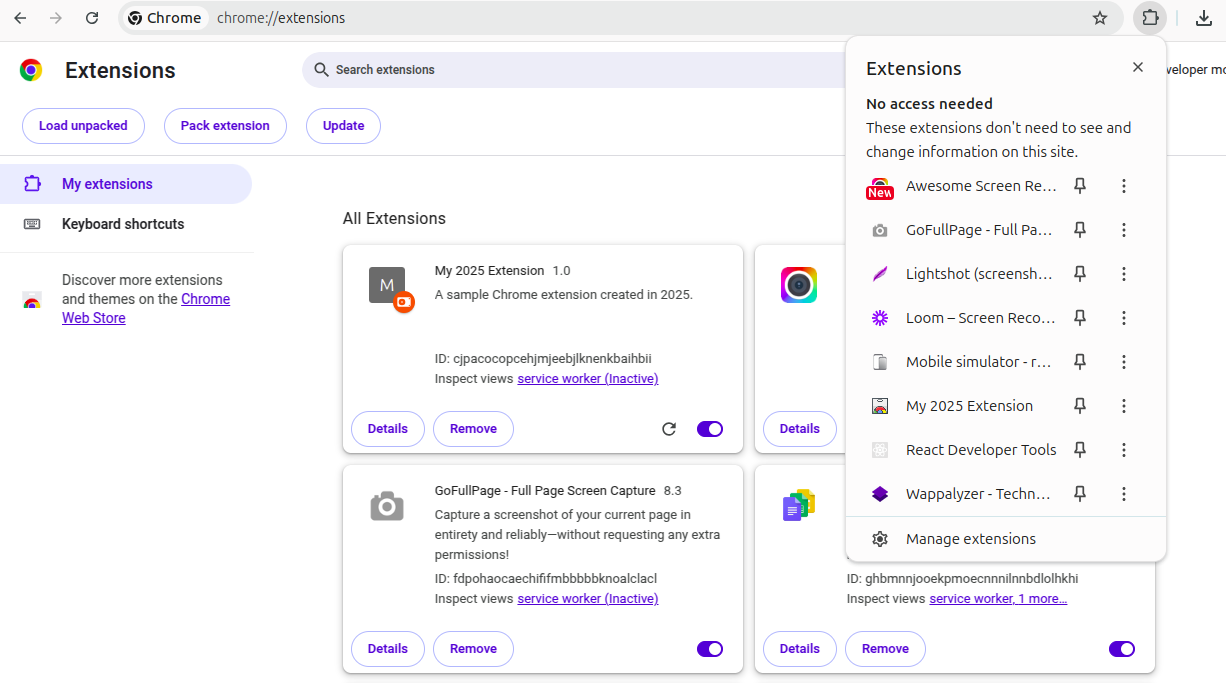Open more options for My 2025 Extension

1124,406
